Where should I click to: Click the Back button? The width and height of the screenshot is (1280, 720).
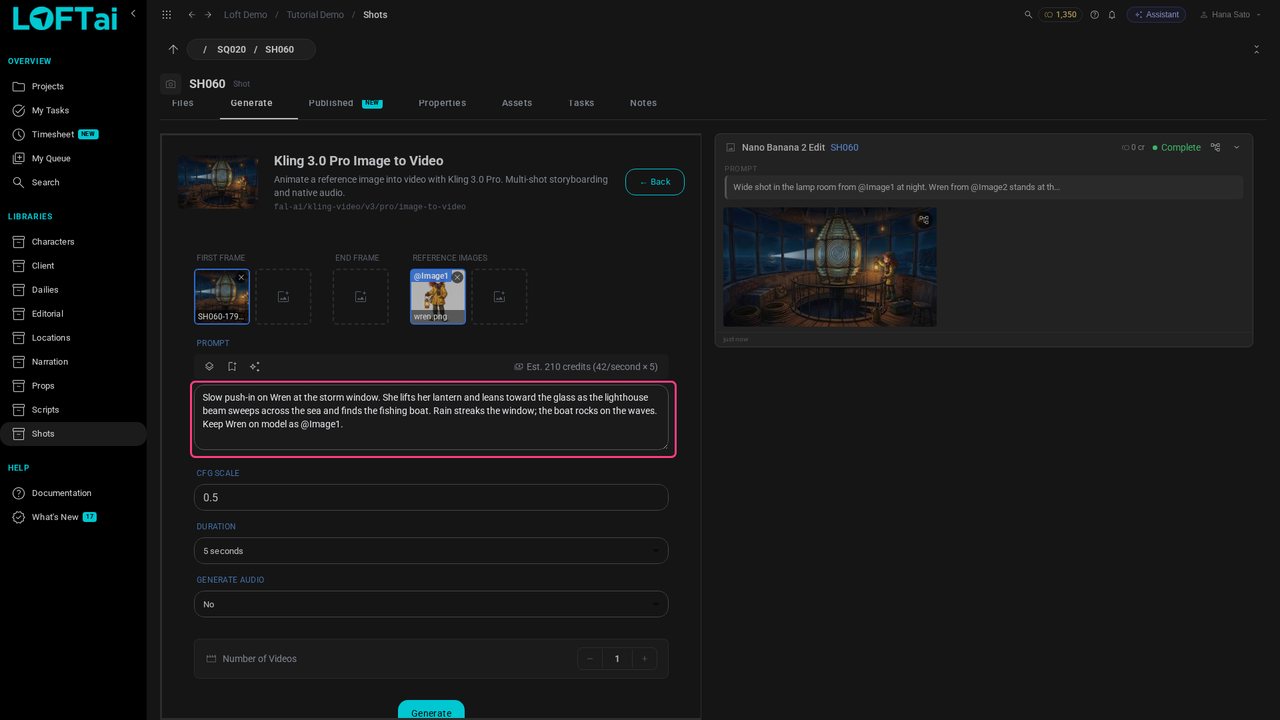point(655,182)
